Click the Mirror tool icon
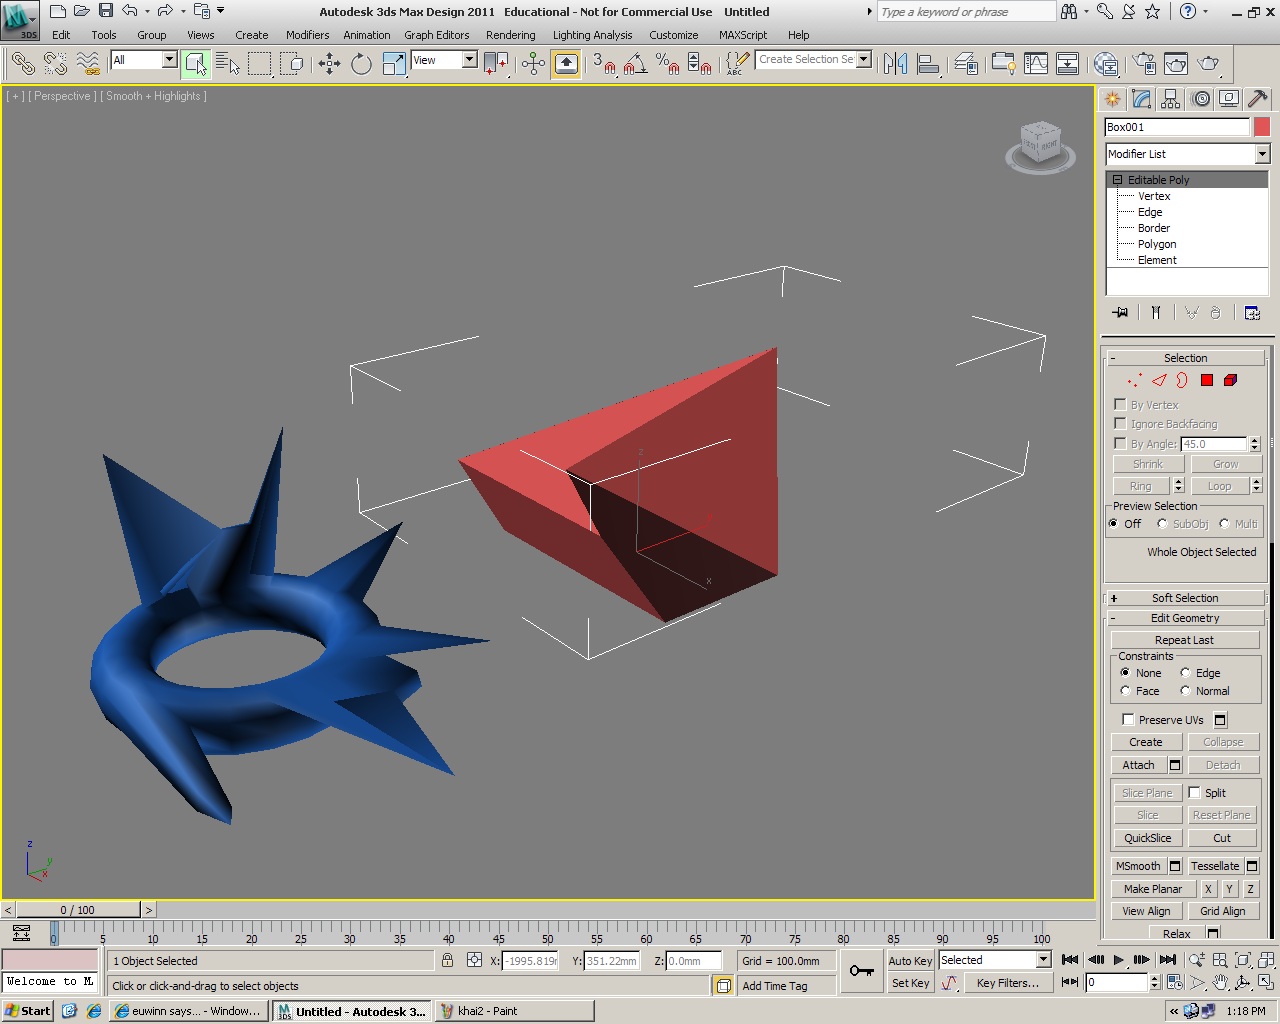The width and height of the screenshot is (1280, 1024). coord(895,64)
